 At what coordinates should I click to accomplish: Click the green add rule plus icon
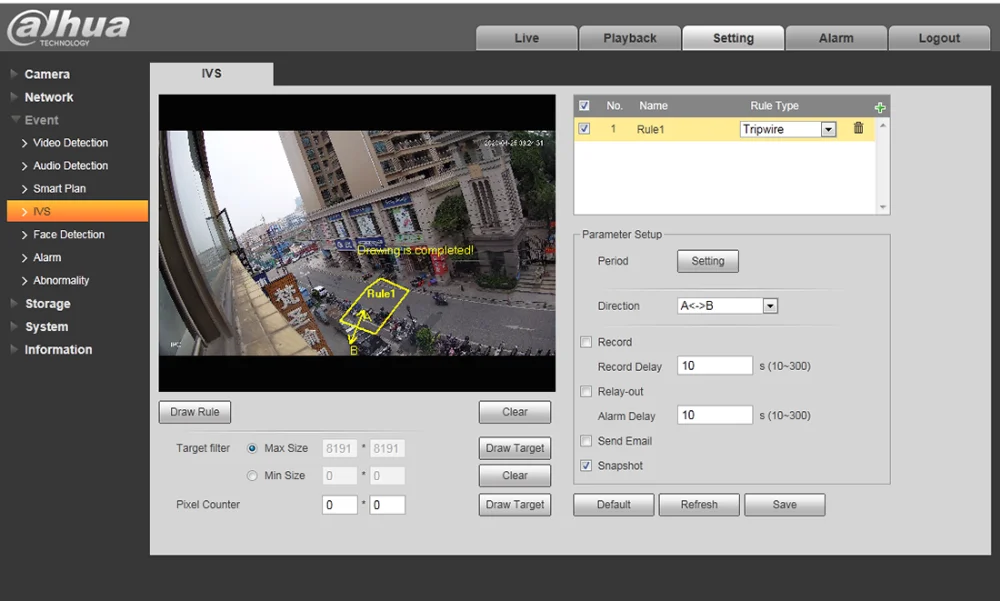[880, 107]
